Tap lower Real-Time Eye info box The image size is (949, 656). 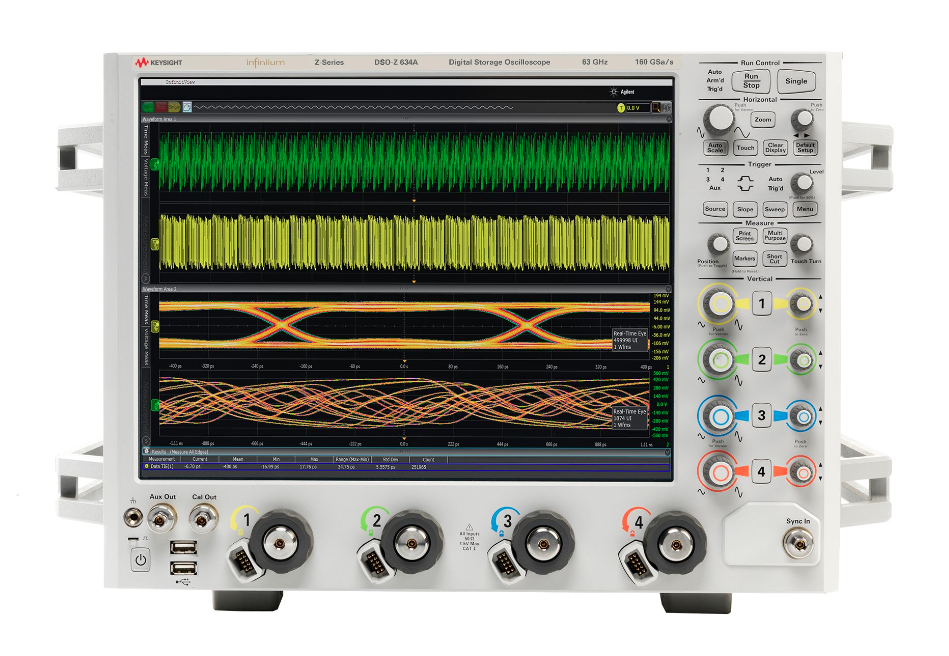coord(629,418)
